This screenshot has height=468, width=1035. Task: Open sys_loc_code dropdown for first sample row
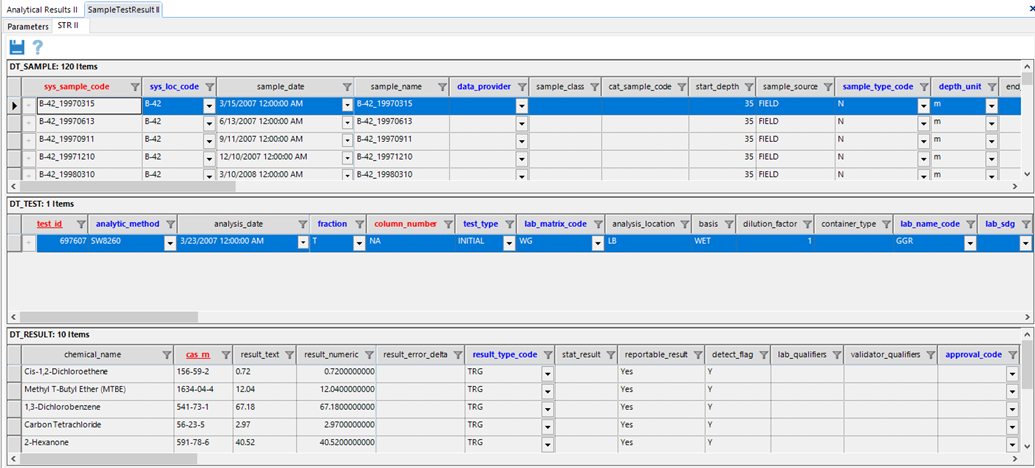click(x=209, y=104)
